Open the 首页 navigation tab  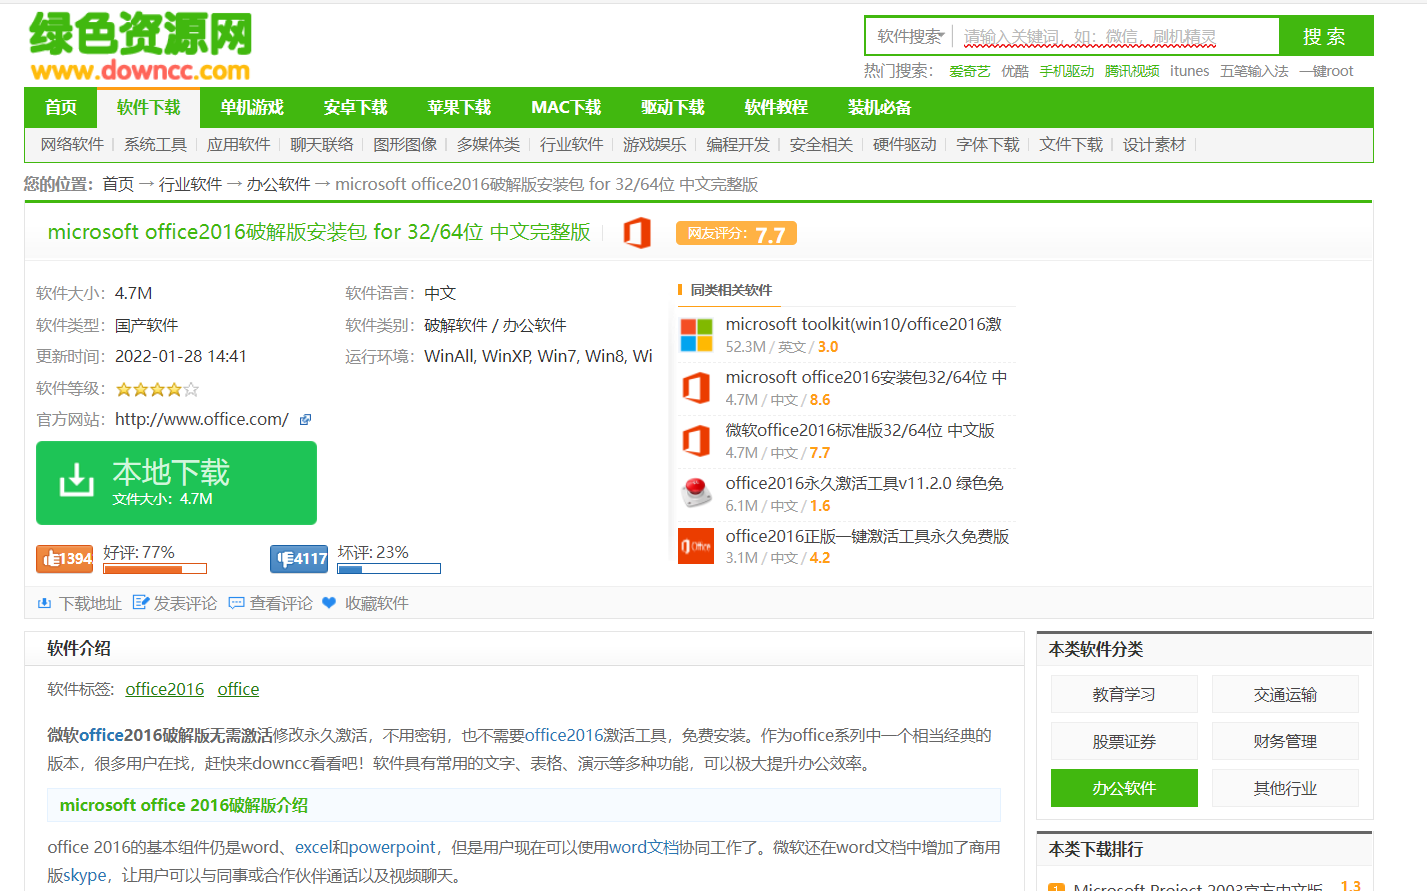click(61, 107)
